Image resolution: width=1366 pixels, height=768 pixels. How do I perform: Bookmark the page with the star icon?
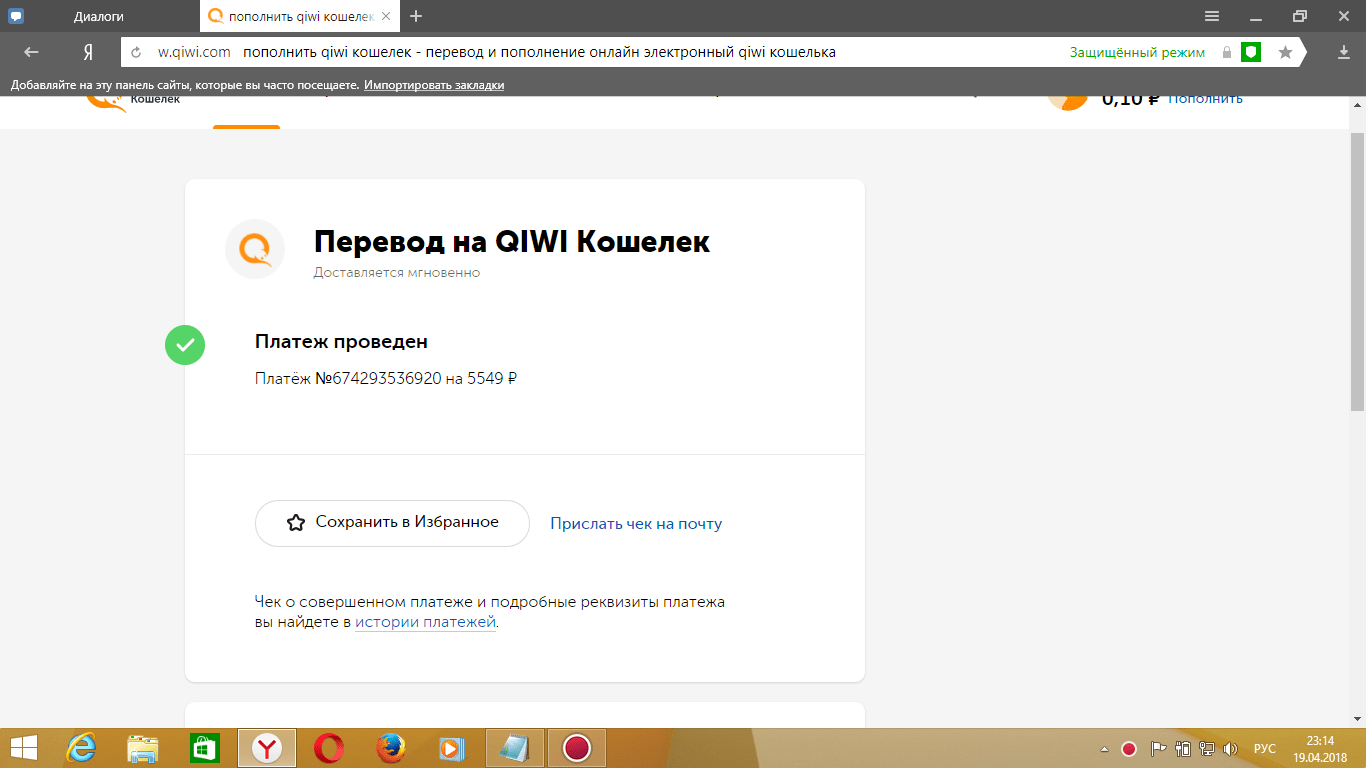click(x=1285, y=52)
